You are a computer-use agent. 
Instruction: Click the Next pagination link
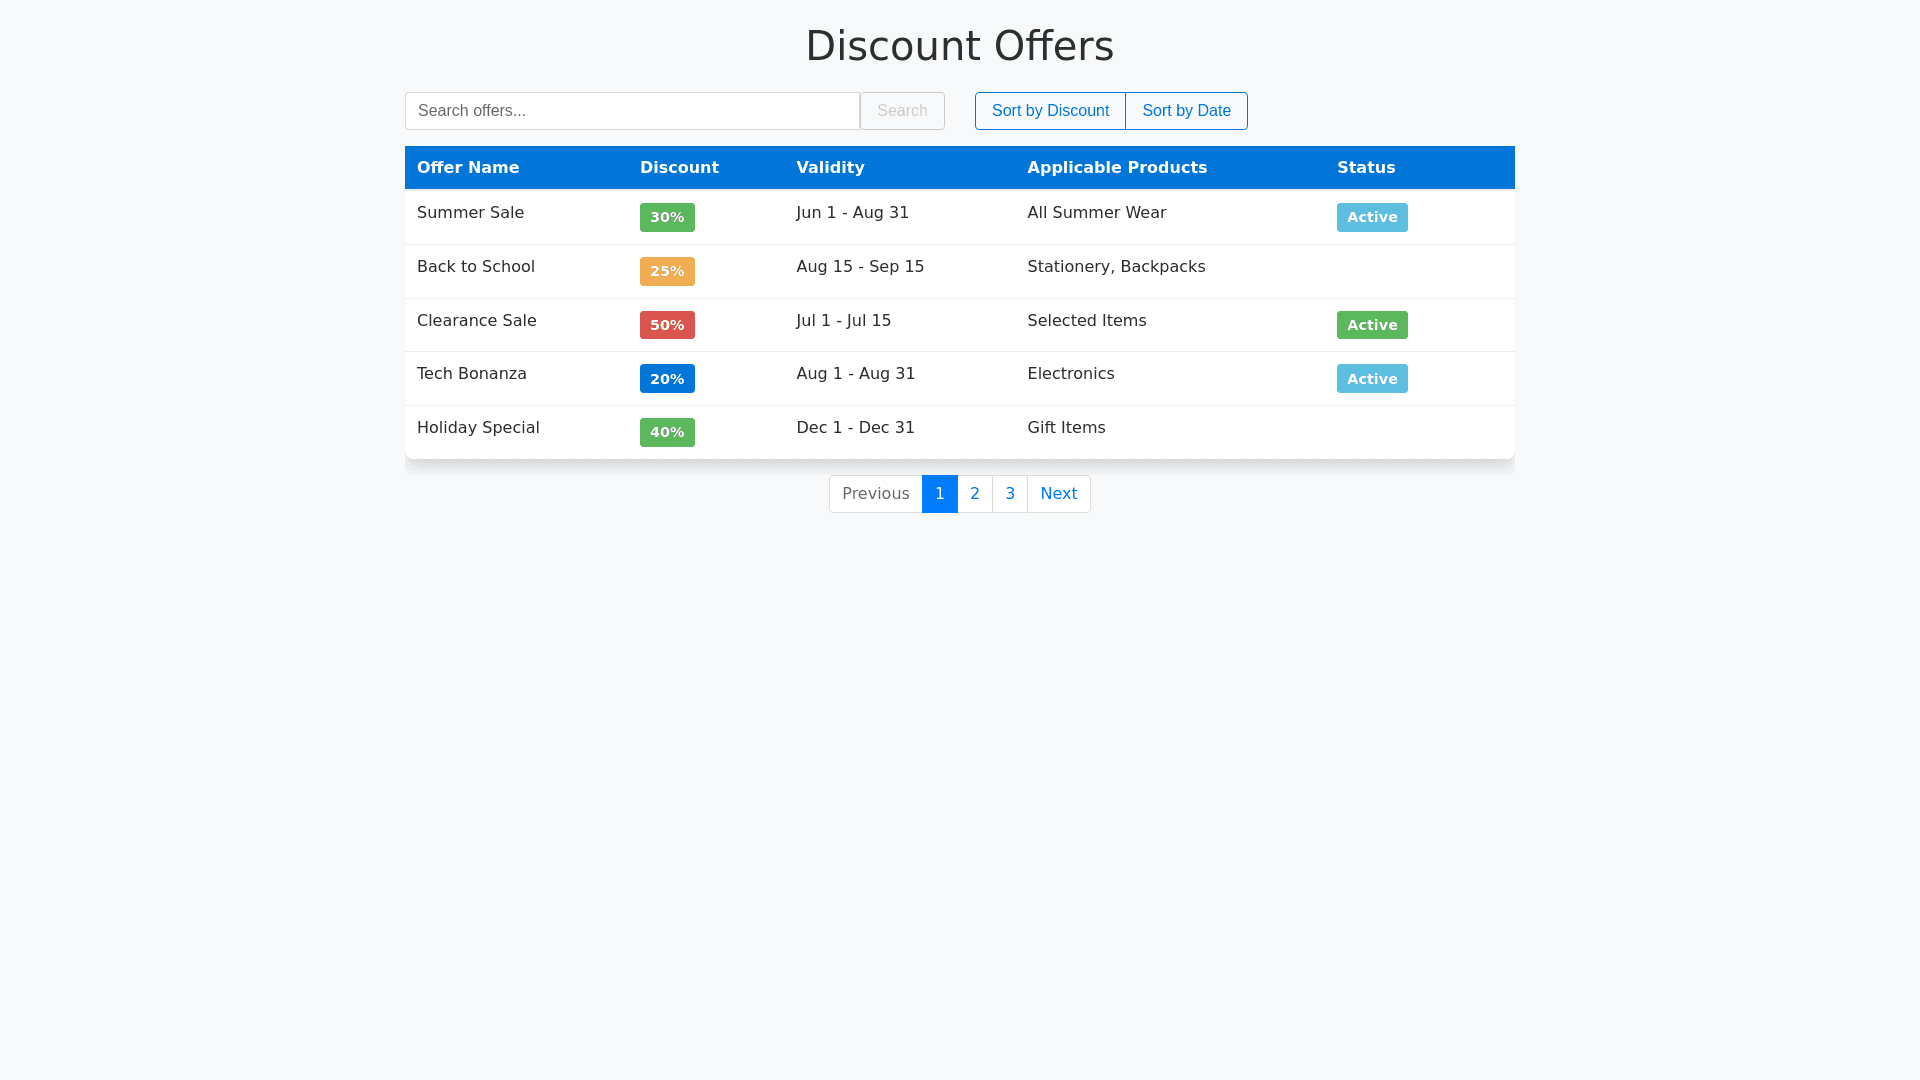coord(1058,494)
